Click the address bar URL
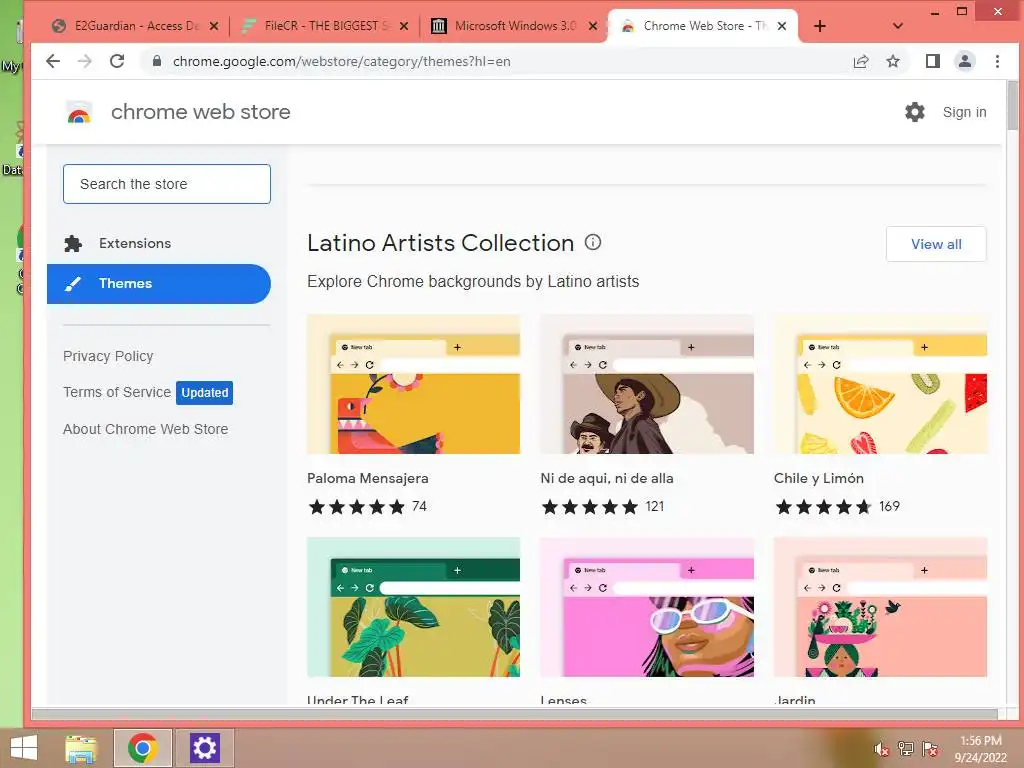This screenshot has width=1024, height=768. (342, 61)
